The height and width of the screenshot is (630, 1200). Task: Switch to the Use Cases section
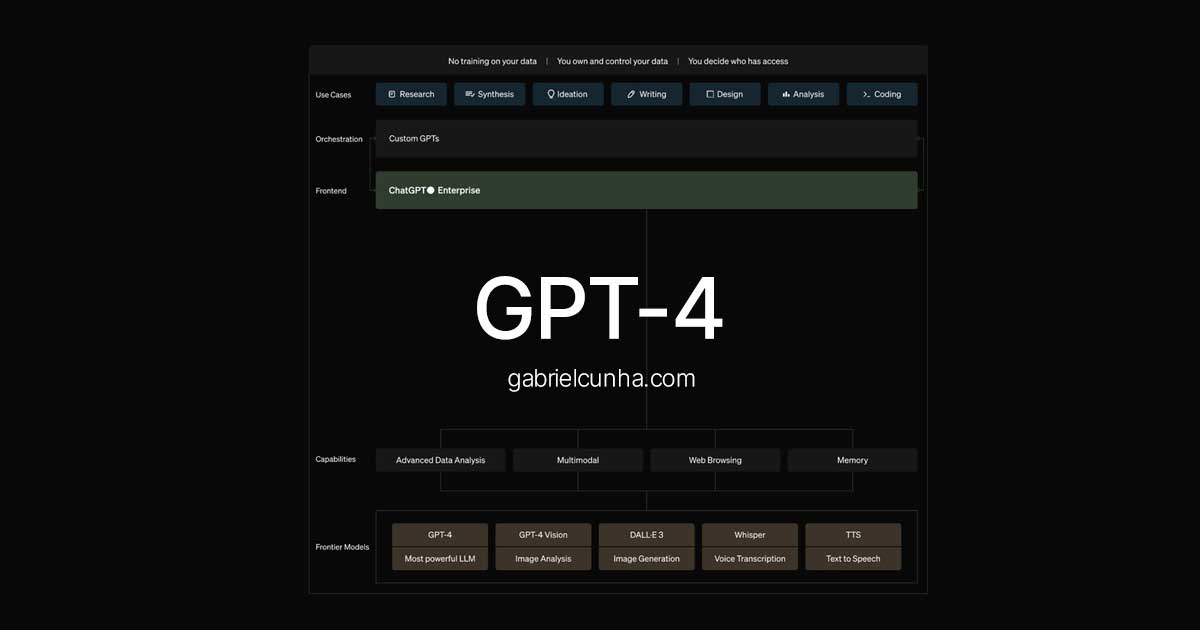pos(333,93)
